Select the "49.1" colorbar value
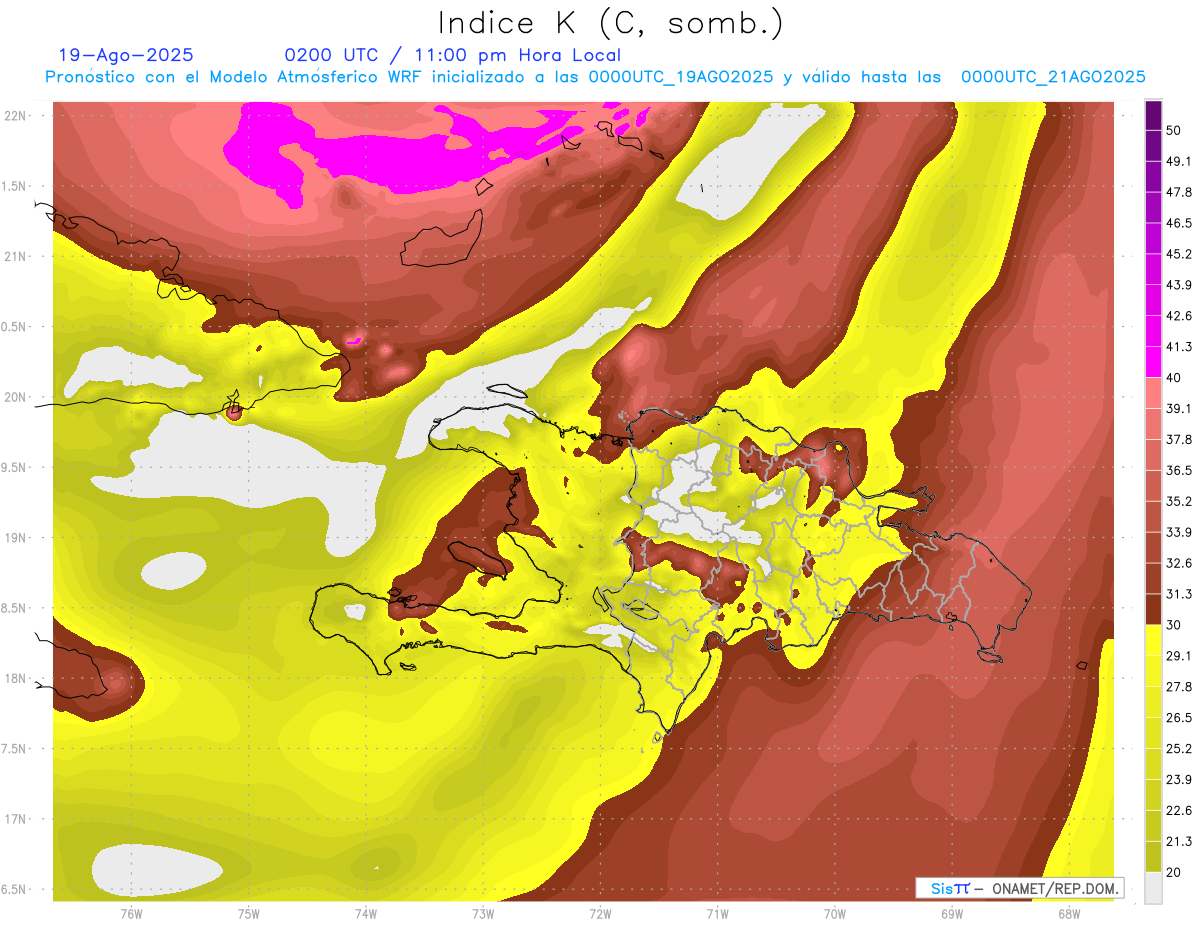1200x927 pixels. click(1179, 162)
